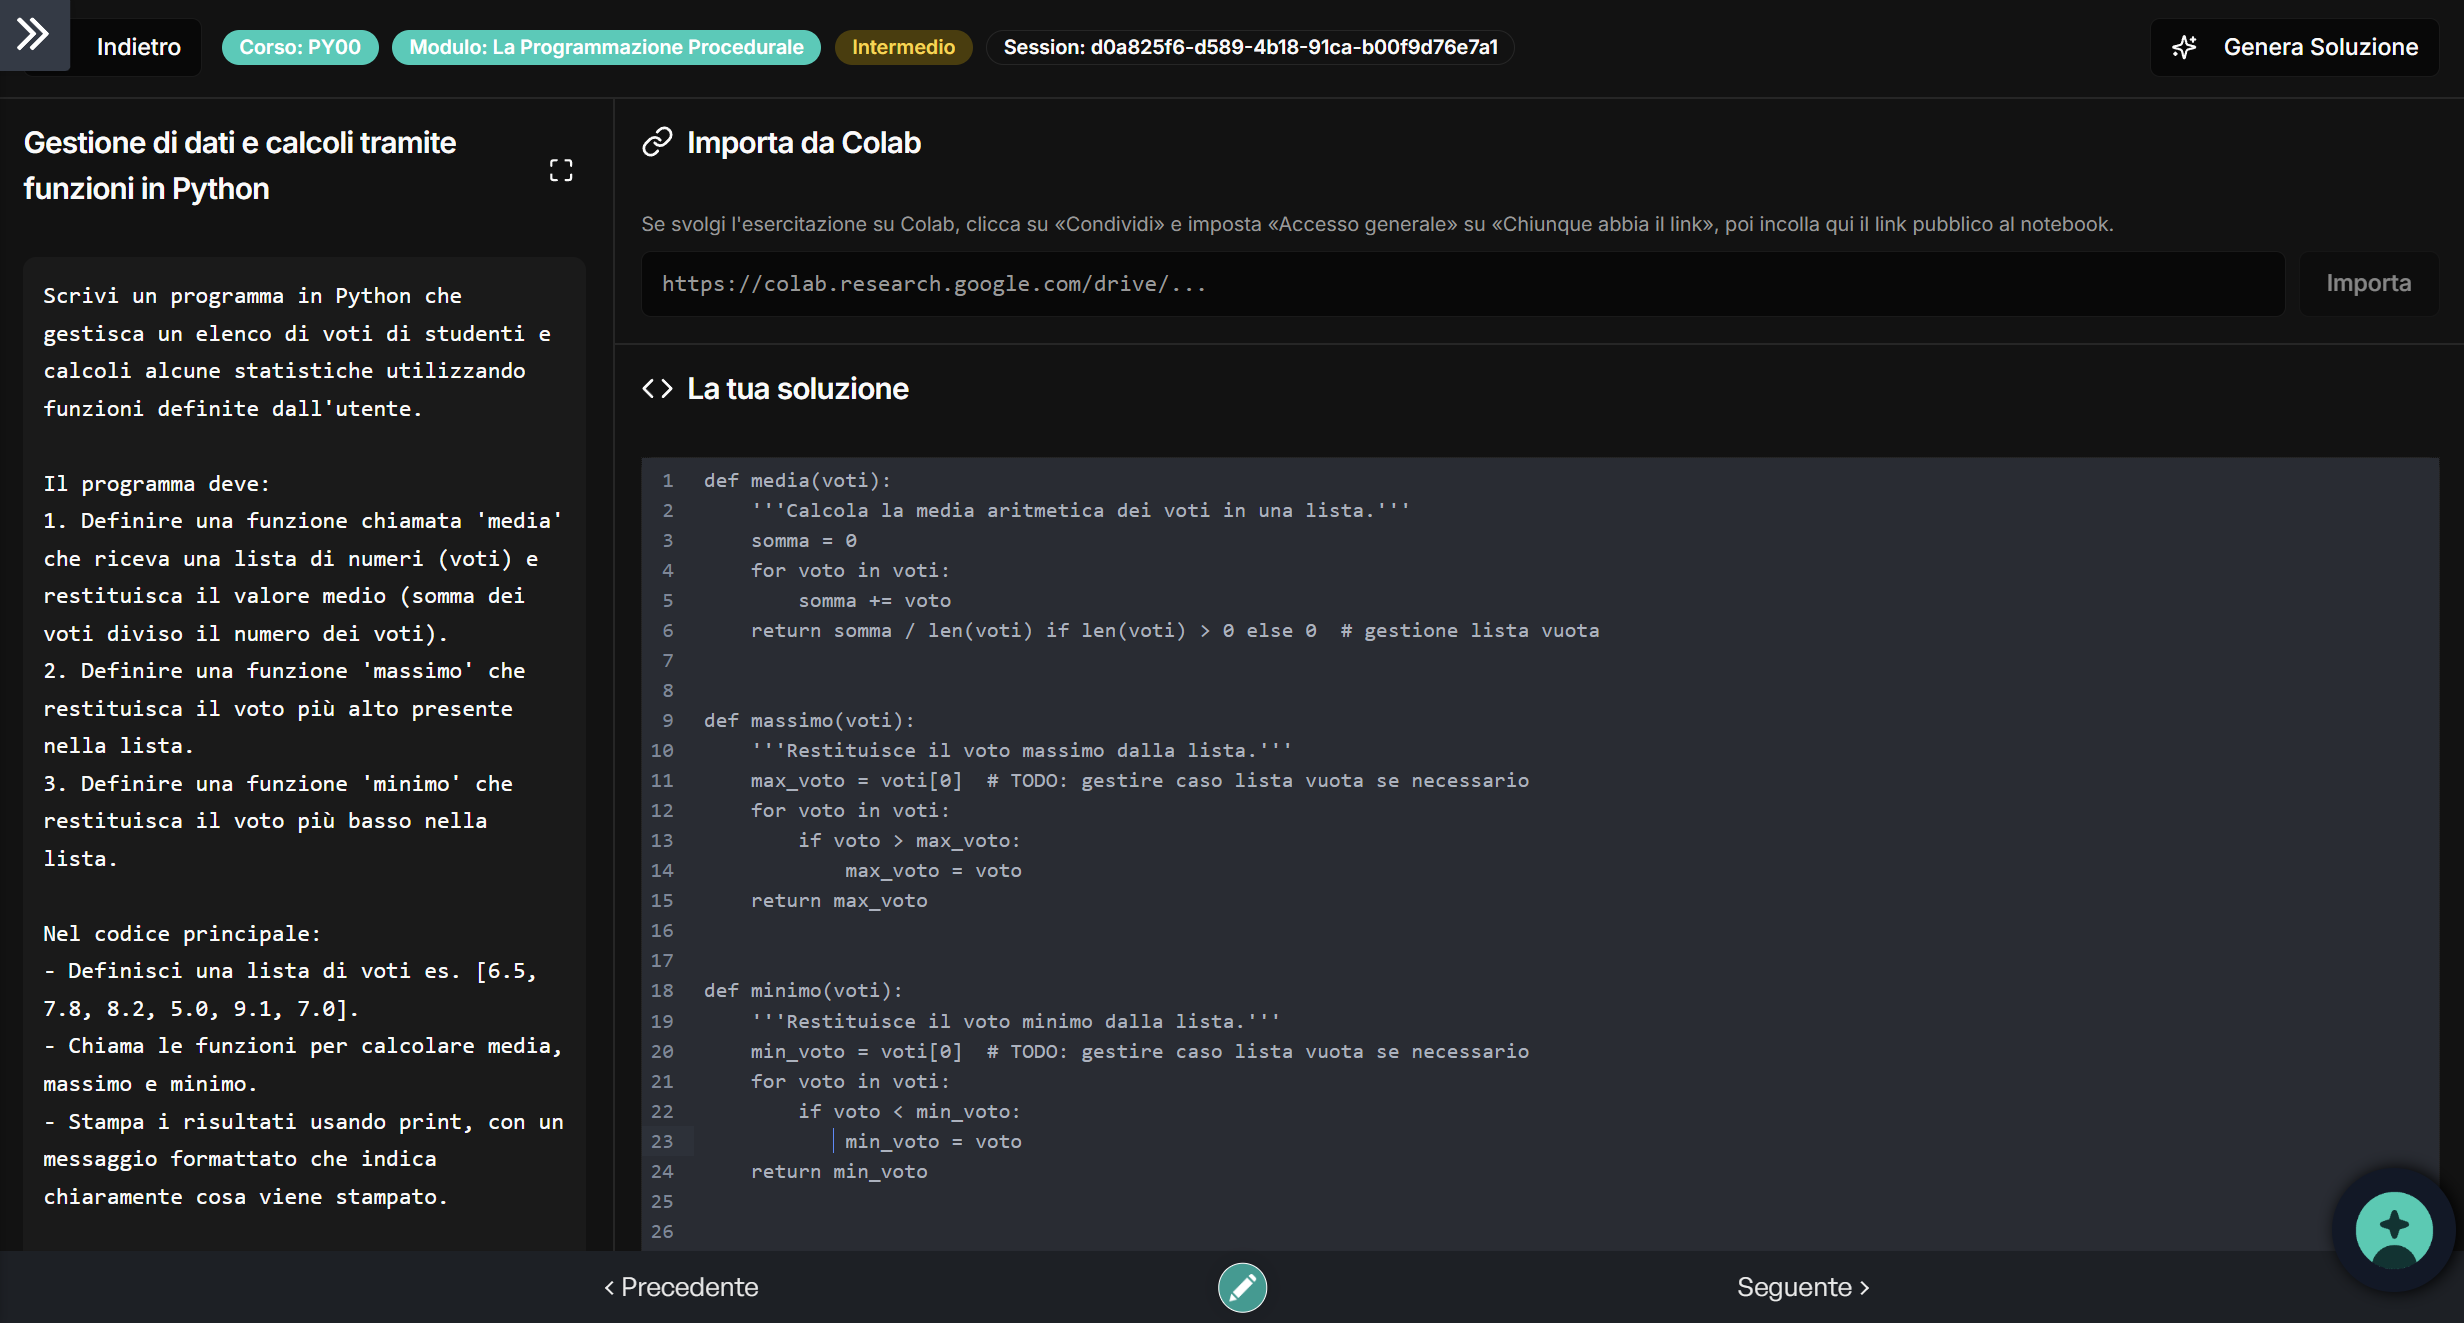Screen dimensions: 2464x1323
Task: Click the Modulo: La Programmazione Procedurale badge
Action: click(606, 47)
